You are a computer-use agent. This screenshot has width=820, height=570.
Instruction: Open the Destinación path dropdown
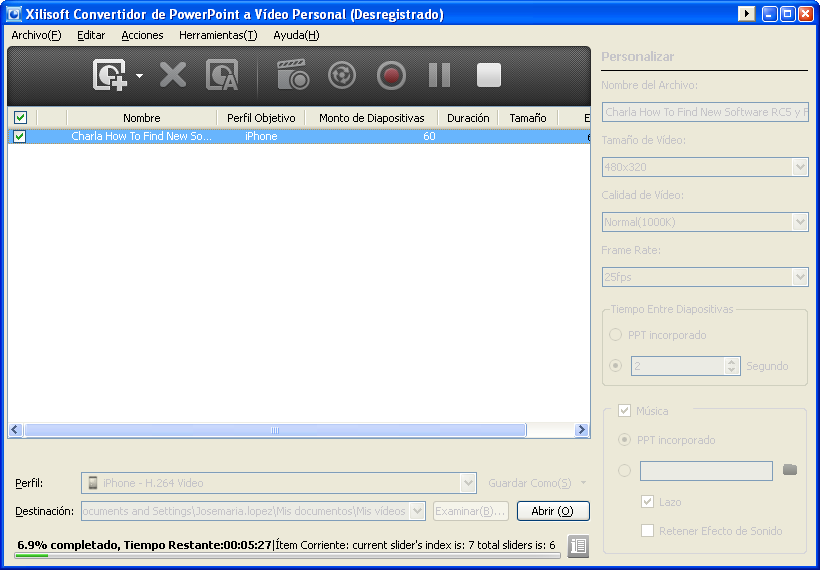(x=417, y=511)
